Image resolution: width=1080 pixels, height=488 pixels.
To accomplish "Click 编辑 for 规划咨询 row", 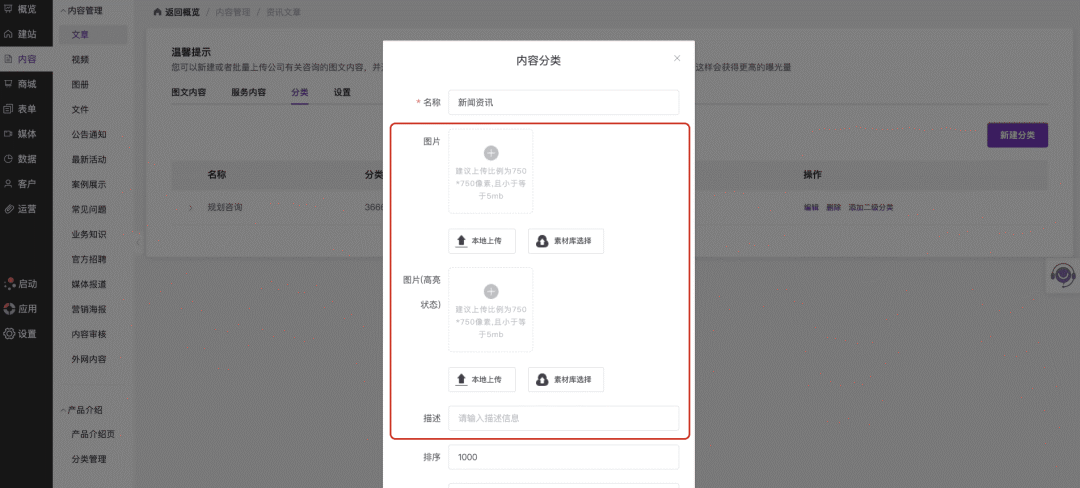I will pos(811,207).
